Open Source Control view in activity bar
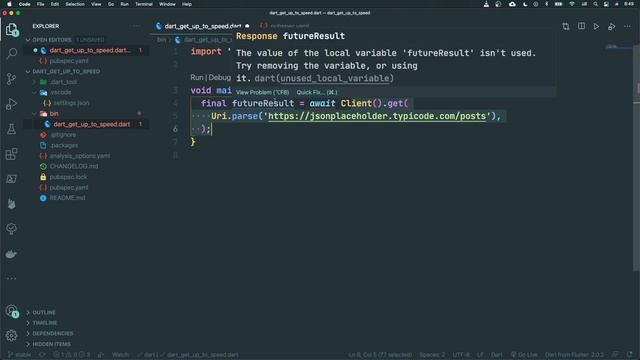This screenshot has height=360, width=640. point(11,79)
